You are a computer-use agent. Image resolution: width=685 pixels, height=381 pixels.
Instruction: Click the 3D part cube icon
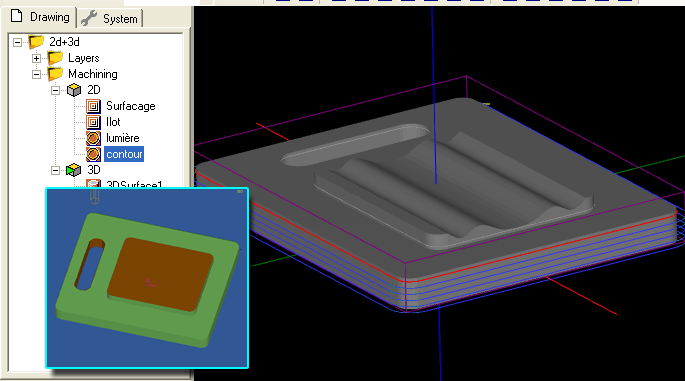74,170
